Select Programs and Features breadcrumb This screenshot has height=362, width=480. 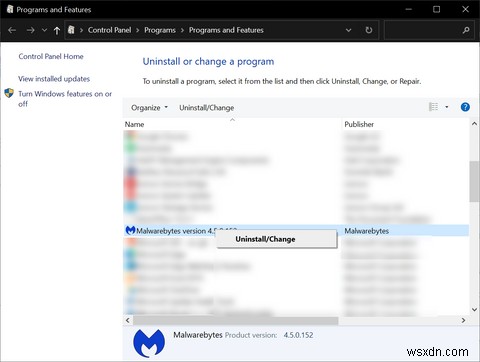pos(226,30)
